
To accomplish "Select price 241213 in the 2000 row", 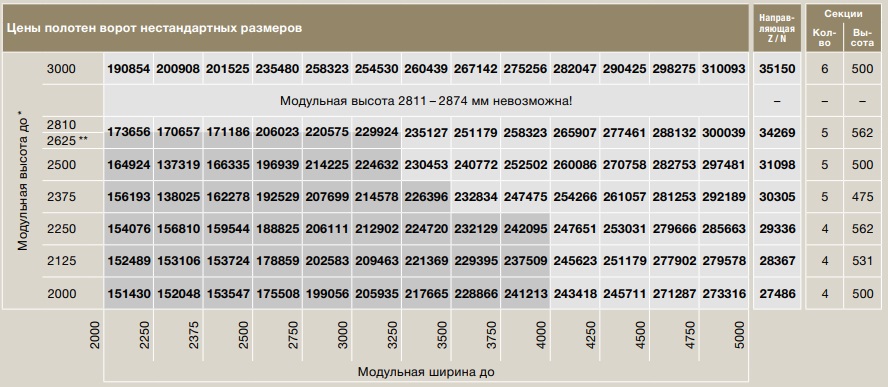I will [x=525, y=294].
